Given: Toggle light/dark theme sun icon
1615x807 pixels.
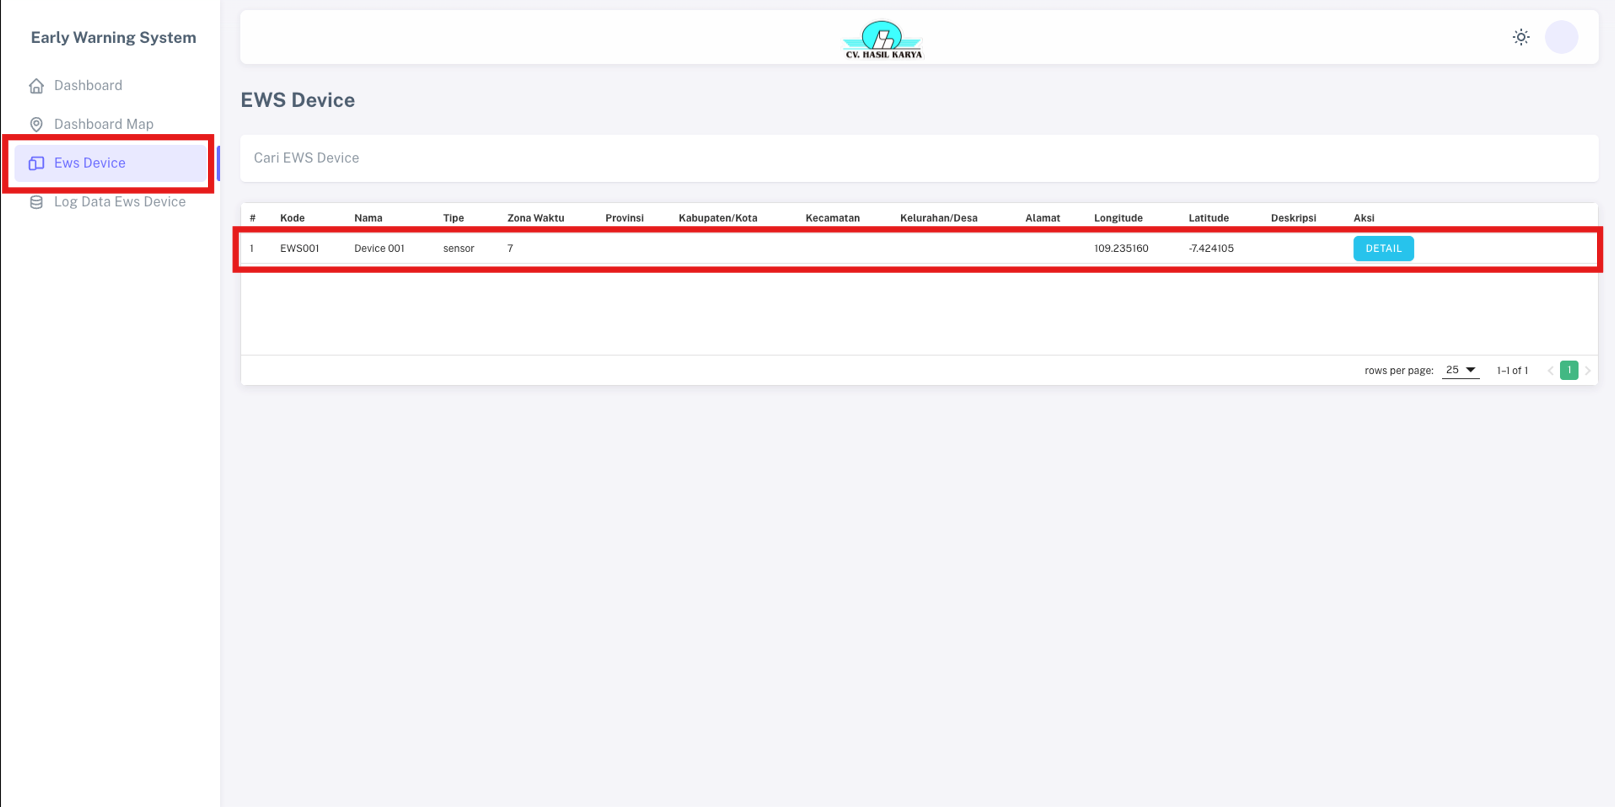Looking at the screenshot, I should click(1520, 37).
